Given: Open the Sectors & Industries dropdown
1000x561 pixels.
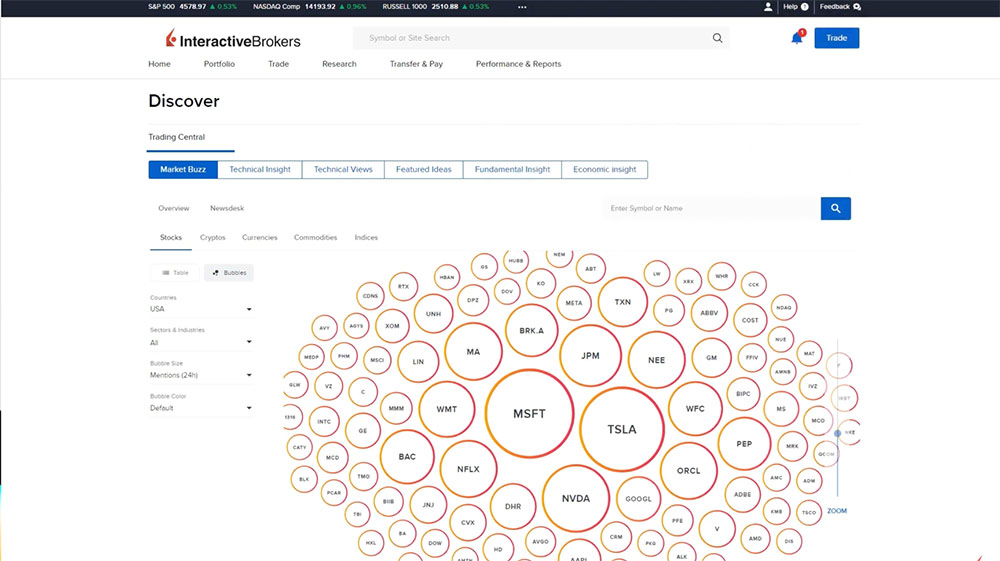Looking at the screenshot, I should point(201,342).
